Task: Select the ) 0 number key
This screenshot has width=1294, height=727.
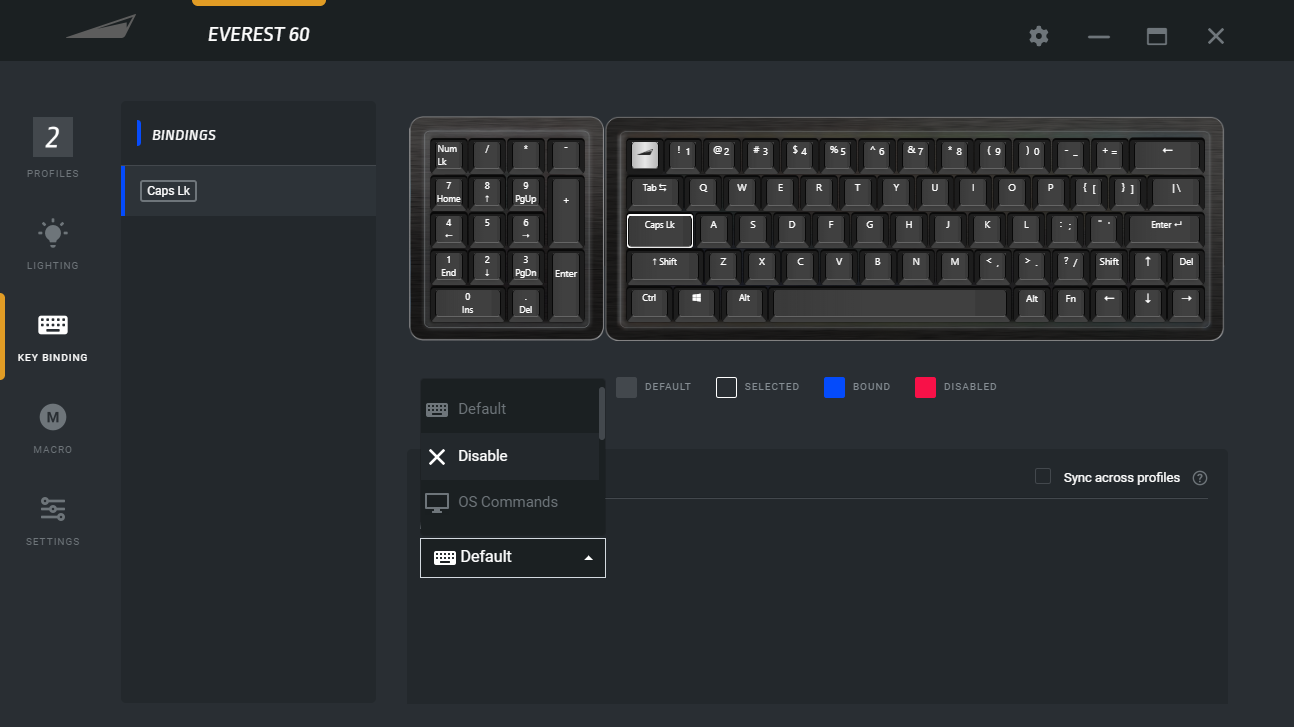Action: click(1032, 154)
